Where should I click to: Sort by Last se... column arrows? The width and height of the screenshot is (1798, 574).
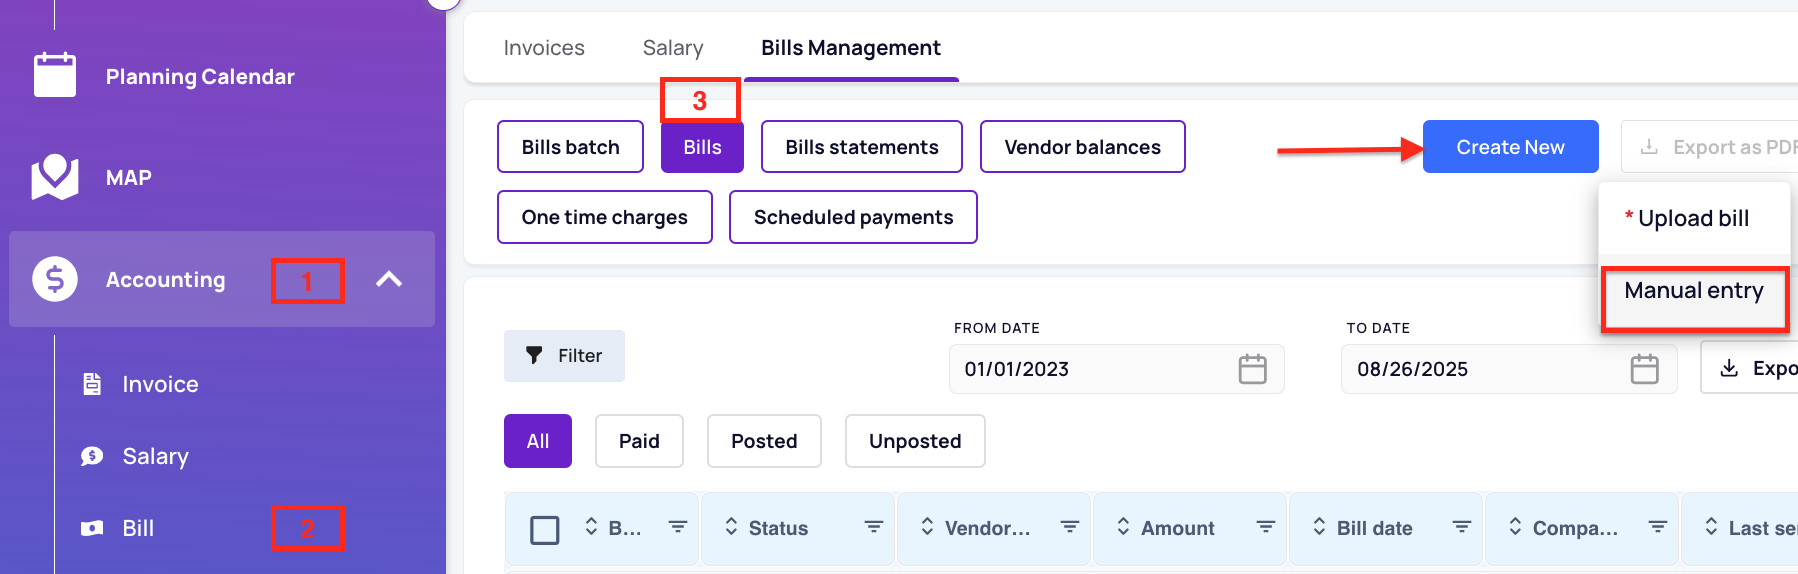(x=1711, y=527)
